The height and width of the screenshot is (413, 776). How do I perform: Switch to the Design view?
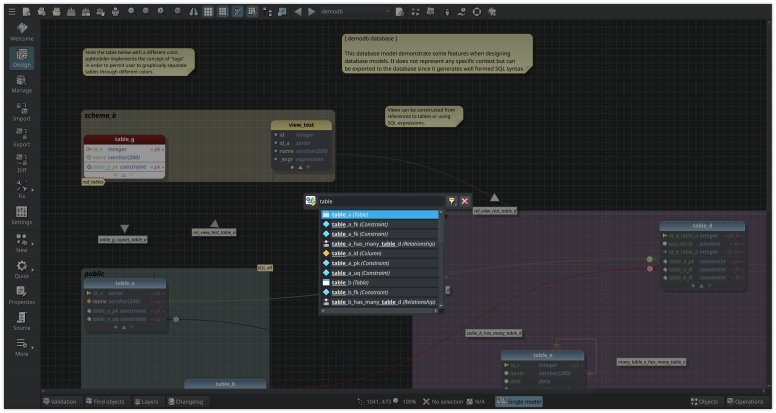(x=22, y=58)
